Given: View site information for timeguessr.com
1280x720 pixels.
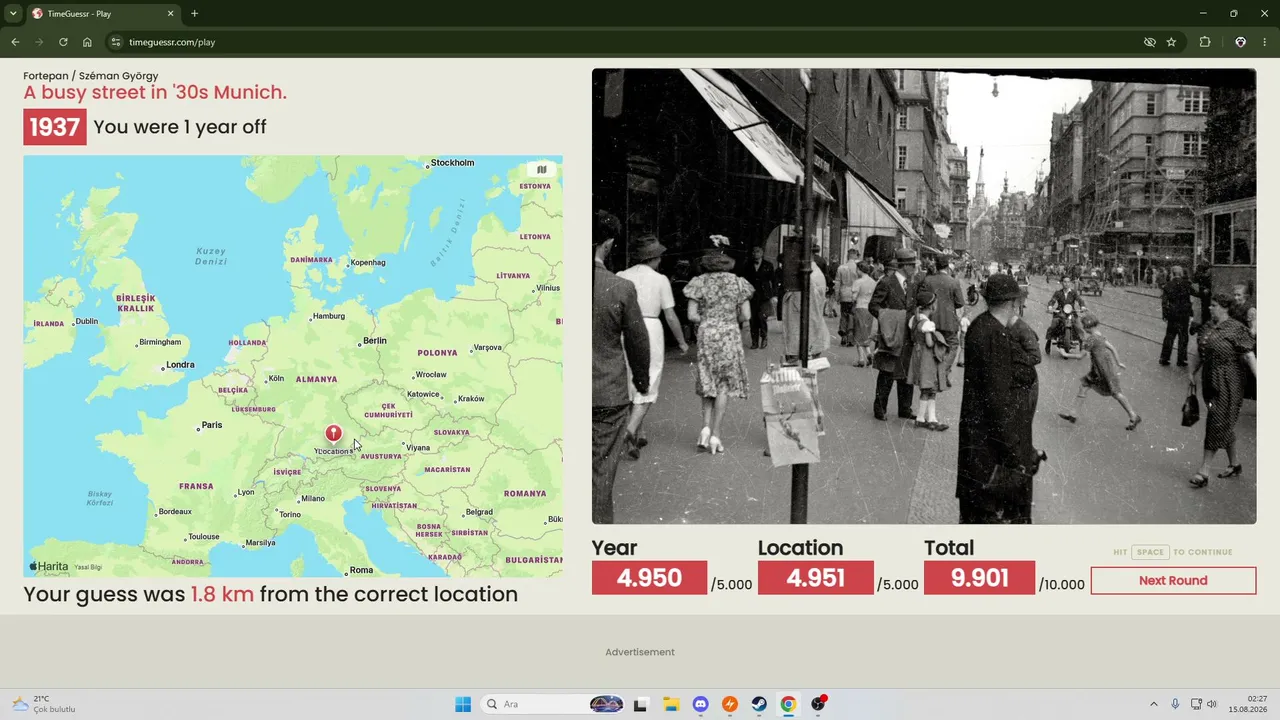Looking at the screenshot, I should coord(115,42).
